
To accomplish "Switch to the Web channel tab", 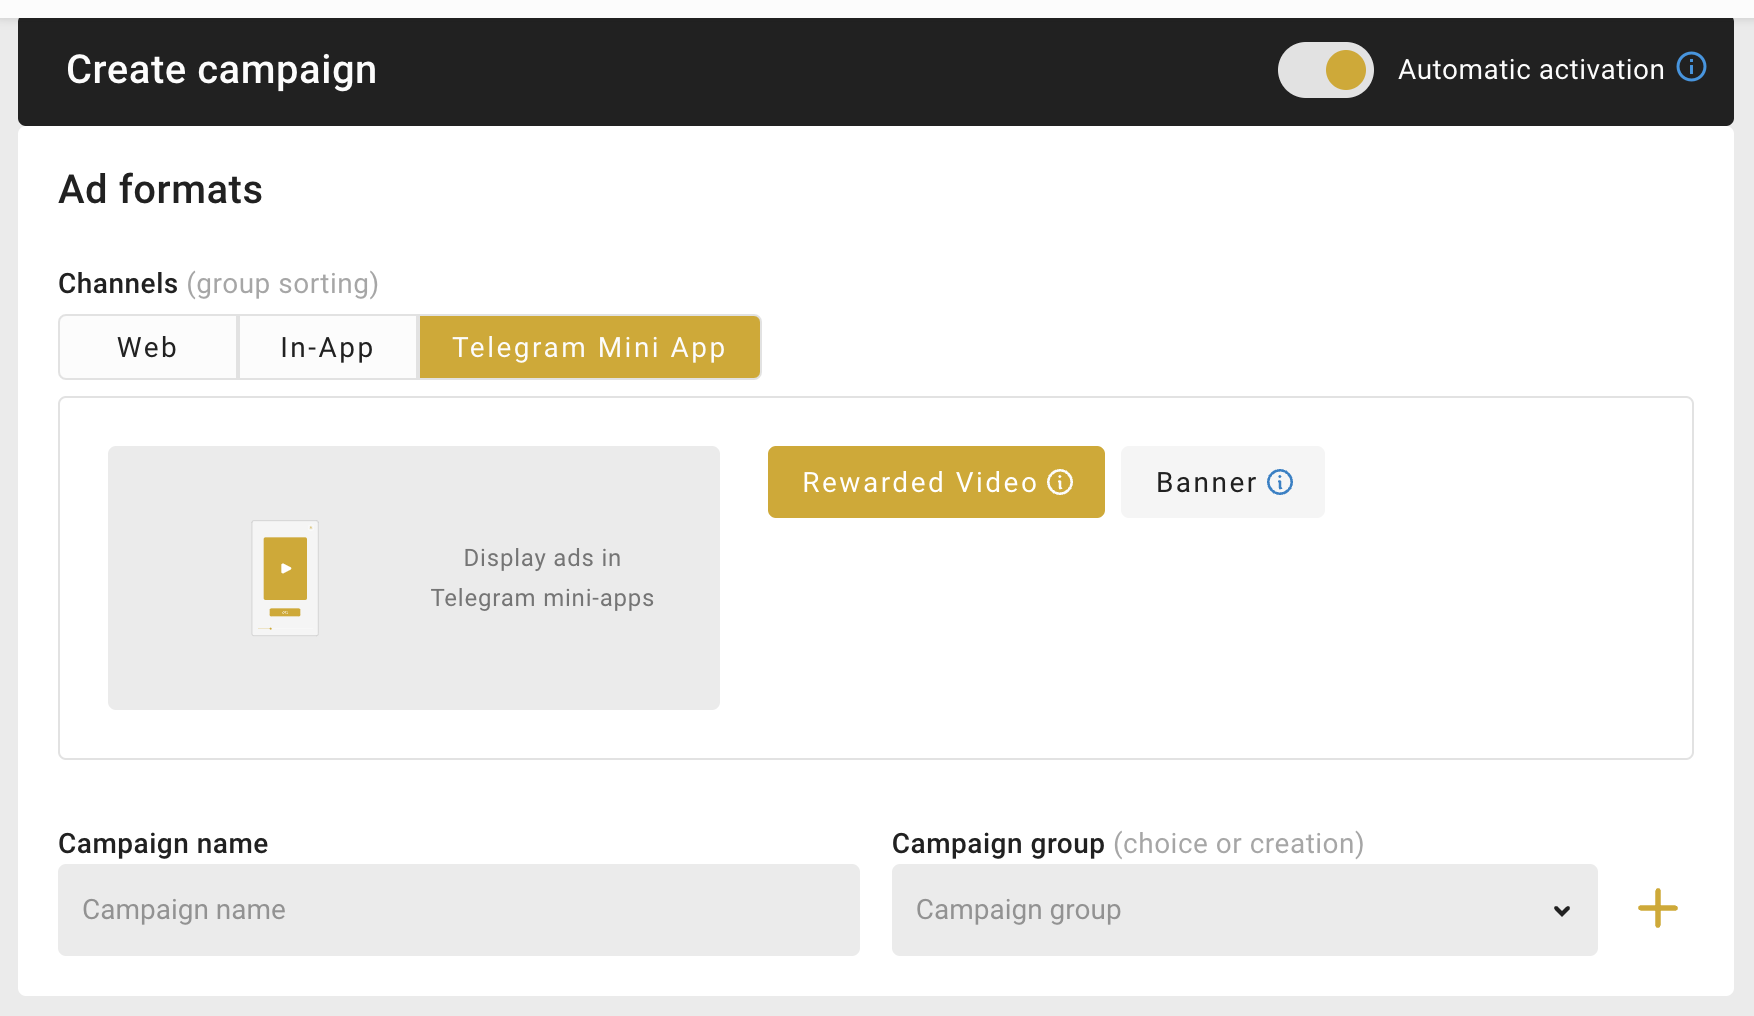I will (147, 347).
